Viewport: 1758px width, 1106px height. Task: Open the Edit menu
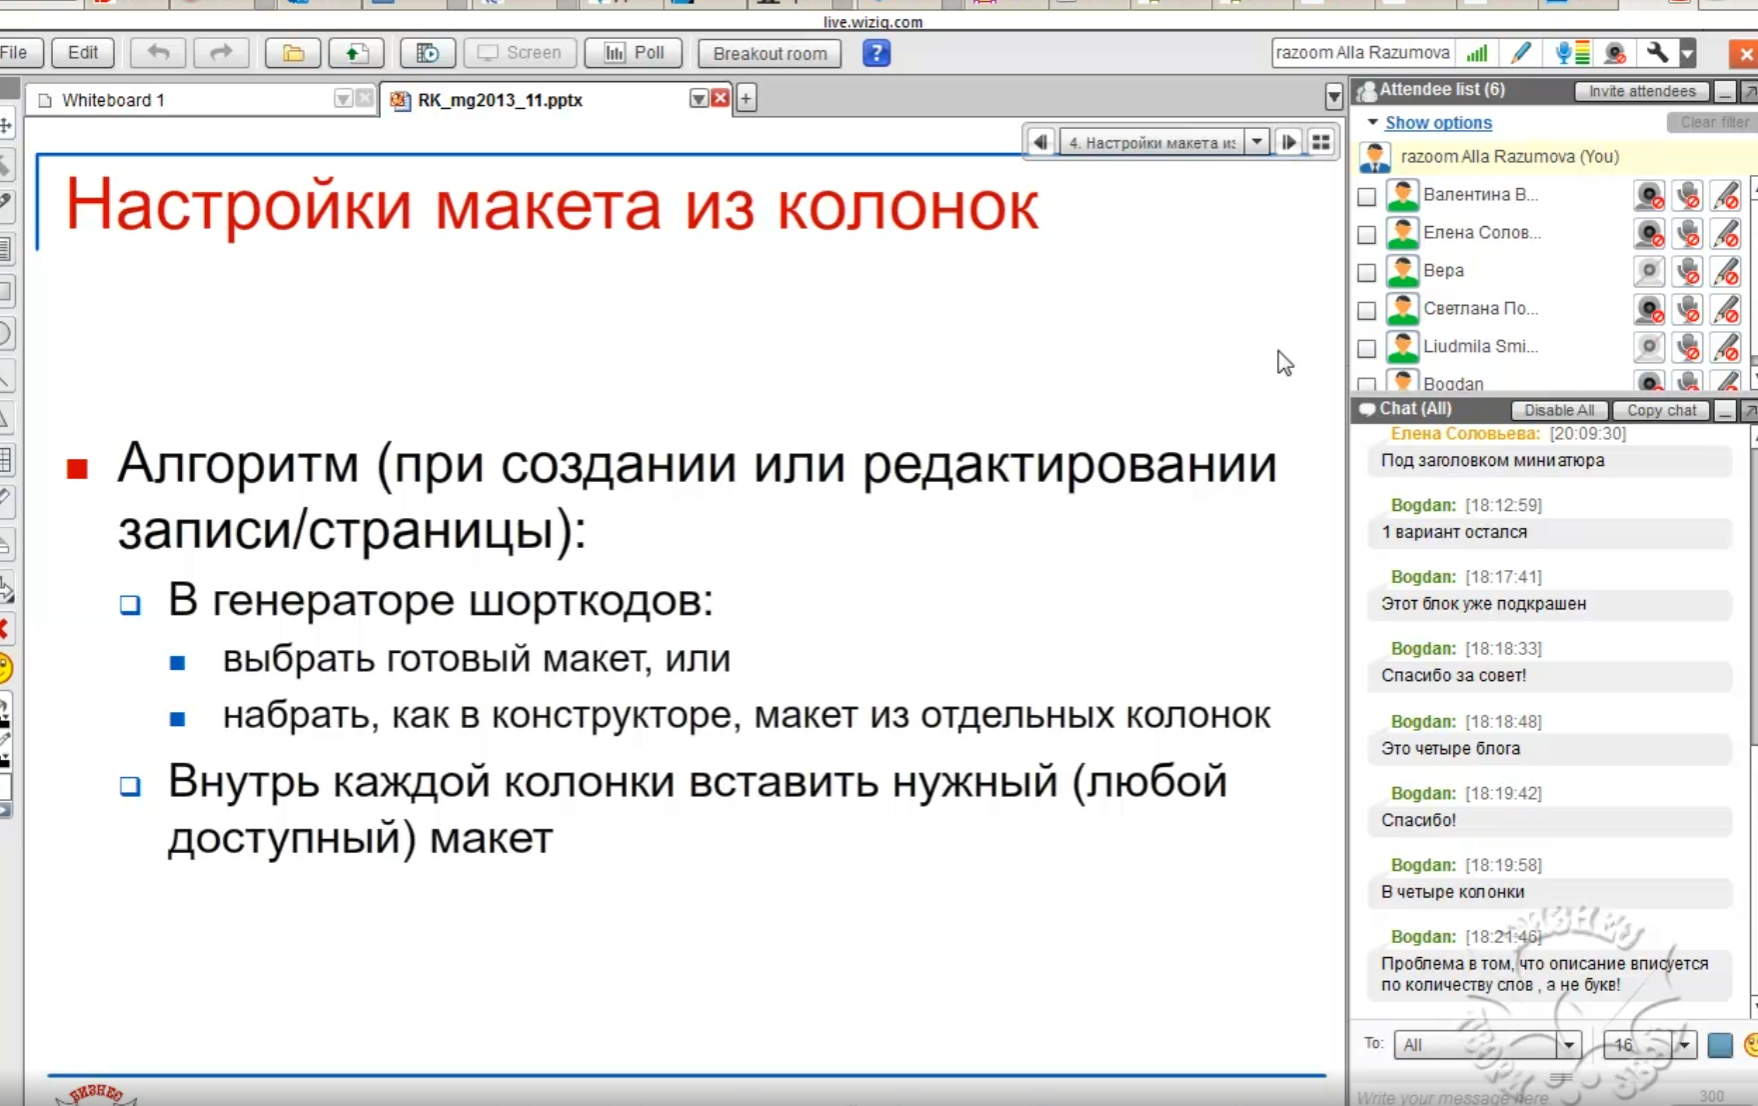pyautogui.click(x=82, y=53)
